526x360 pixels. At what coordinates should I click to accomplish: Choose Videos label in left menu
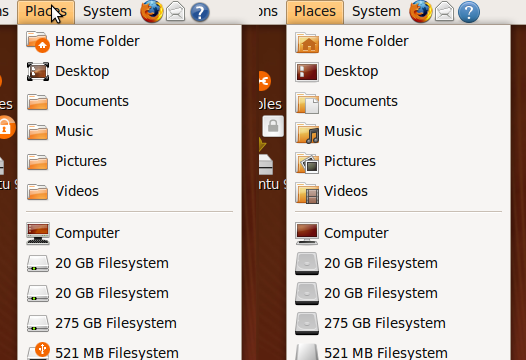77,191
